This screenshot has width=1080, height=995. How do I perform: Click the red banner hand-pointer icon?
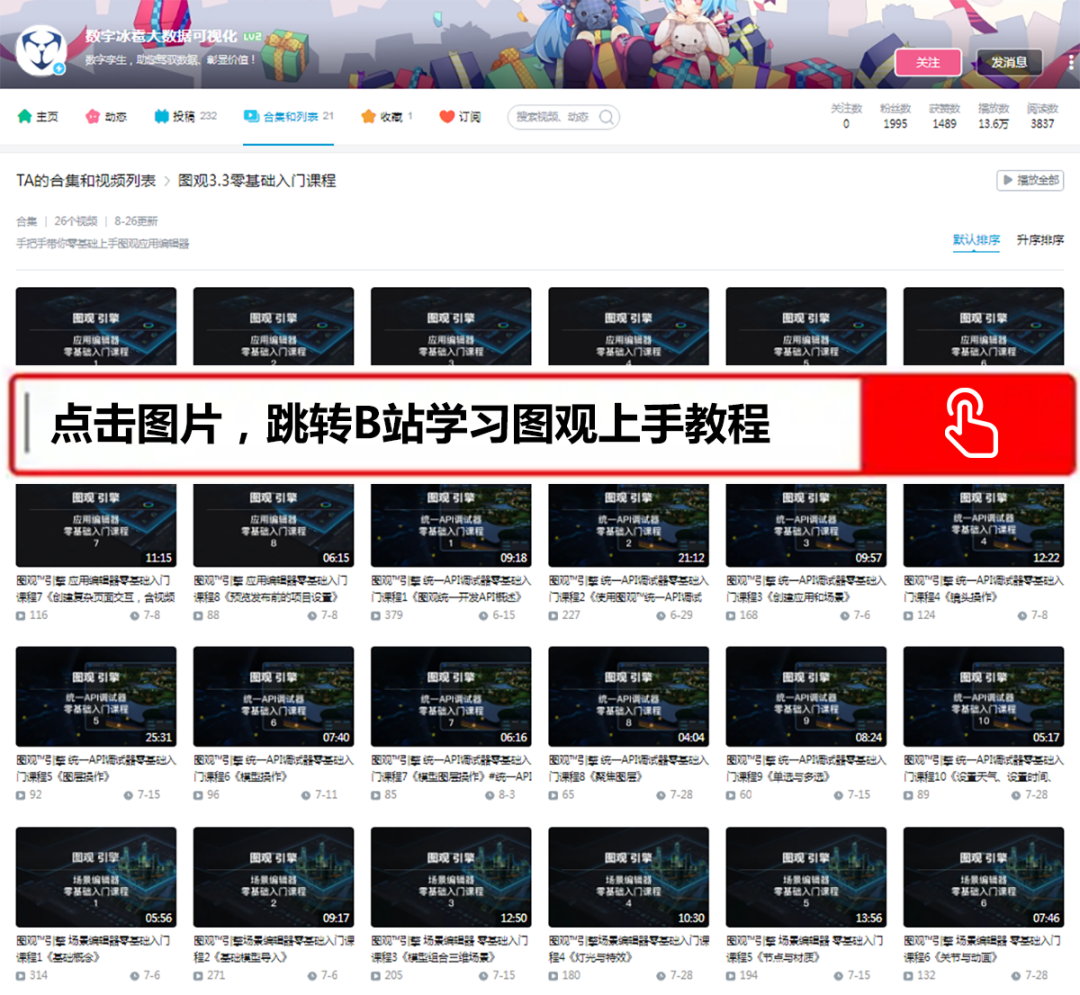pyautogui.click(x=970, y=423)
